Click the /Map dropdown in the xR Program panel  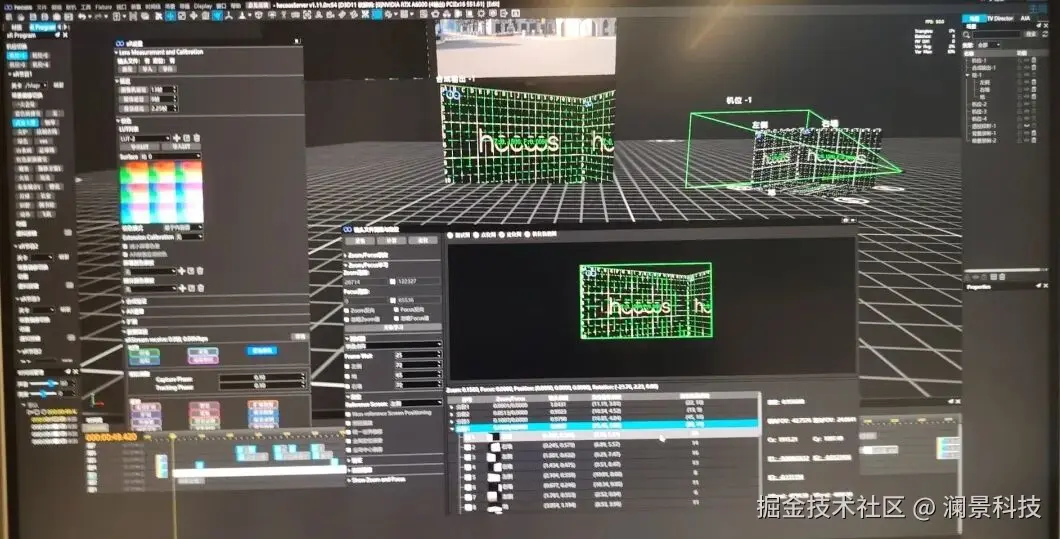[x=36, y=85]
